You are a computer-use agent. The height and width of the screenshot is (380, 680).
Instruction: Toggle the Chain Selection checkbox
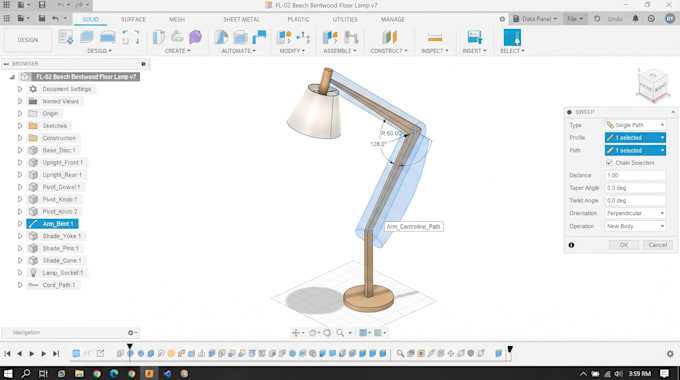tap(609, 163)
